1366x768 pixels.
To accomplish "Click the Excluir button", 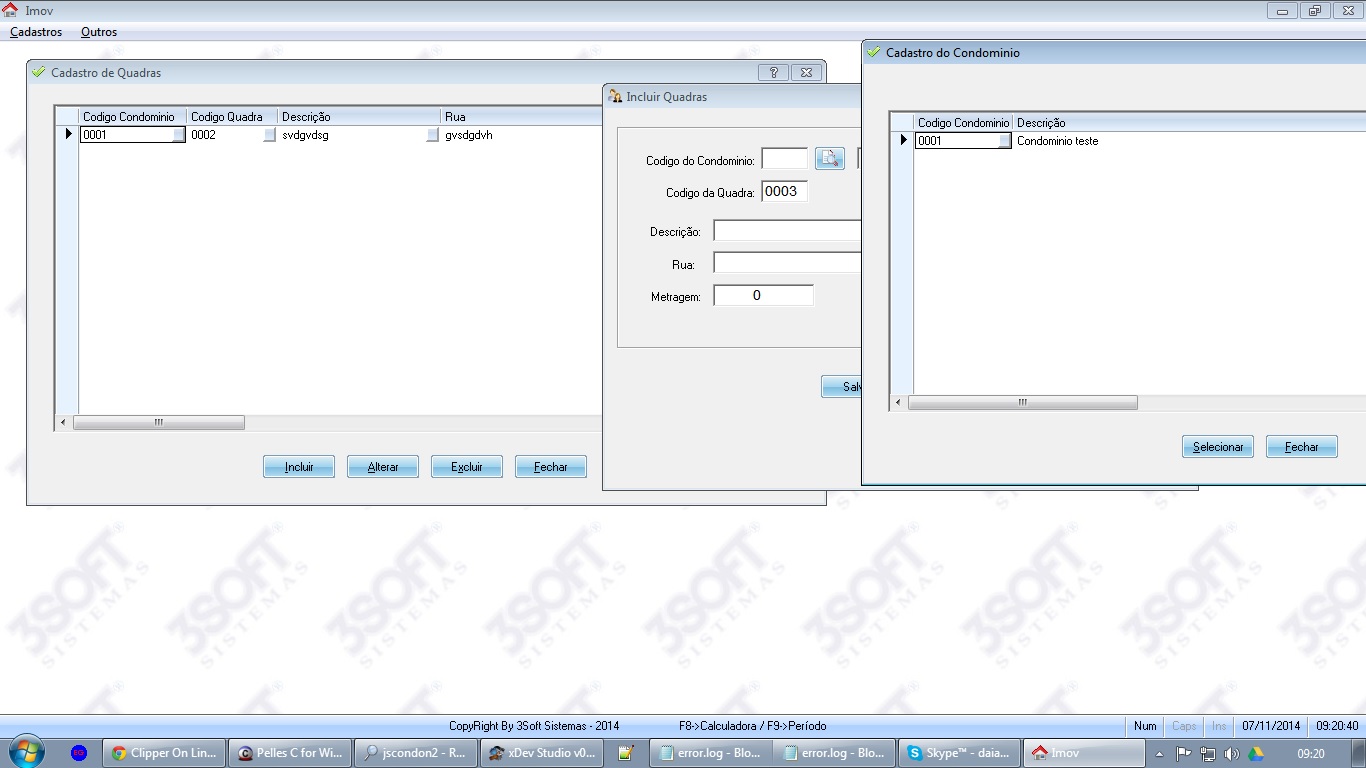I will point(467,467).
